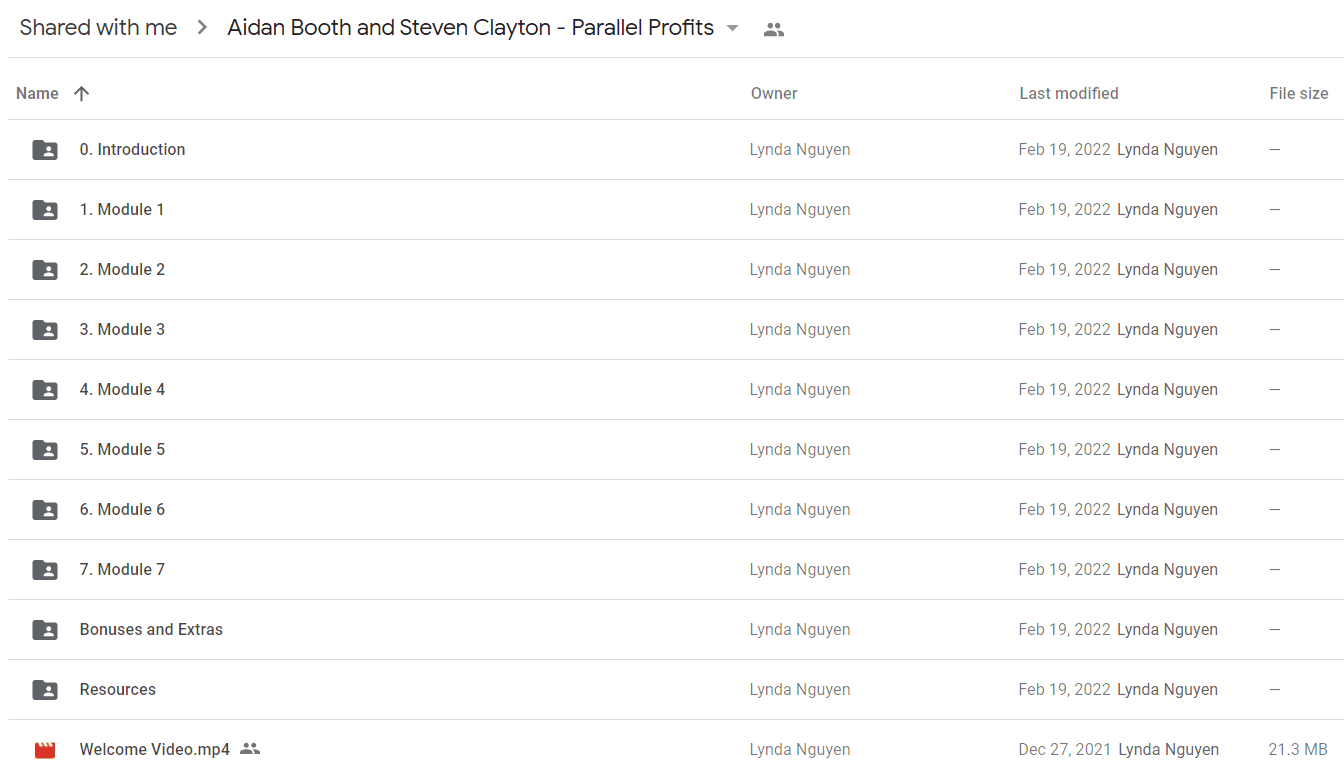The width and height of the screenshot is (1344, 769).
Task: Click the shared people icon beside Welcome Video.mp4
Action: 250,748
